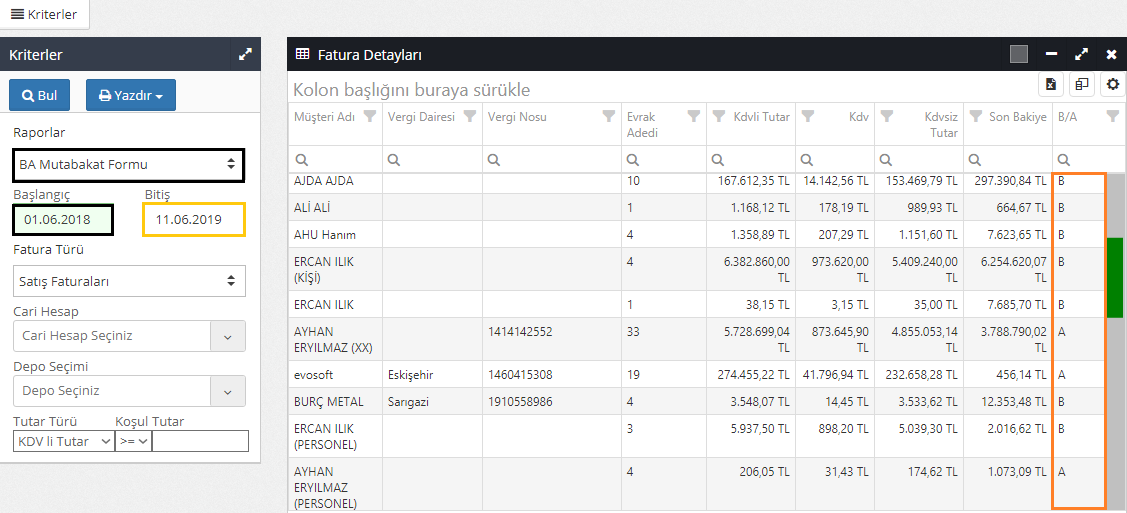
Task: Export grid to Excel icon
Action: click(1051, 84)
